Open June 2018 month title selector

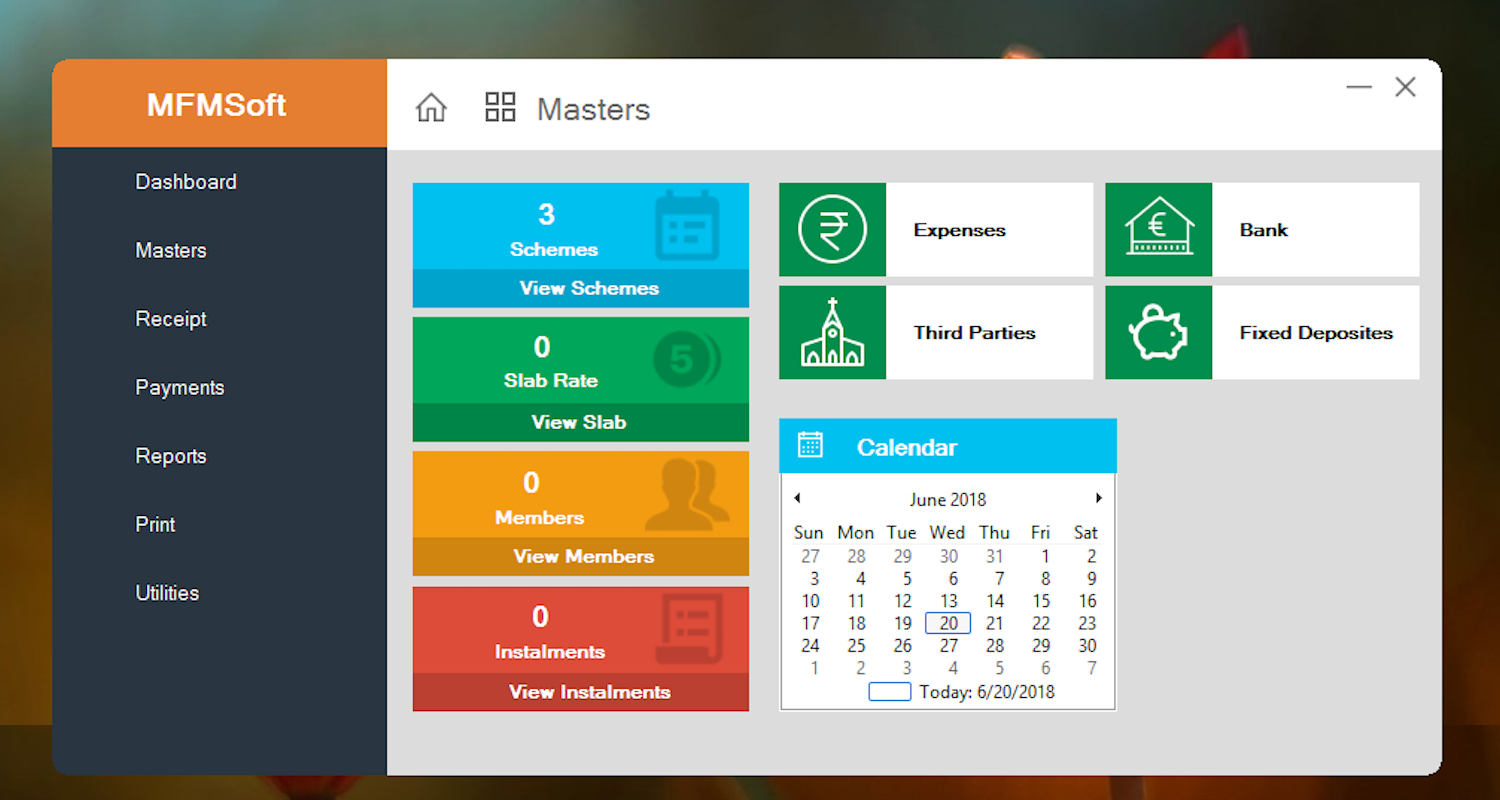click(947, 499)
